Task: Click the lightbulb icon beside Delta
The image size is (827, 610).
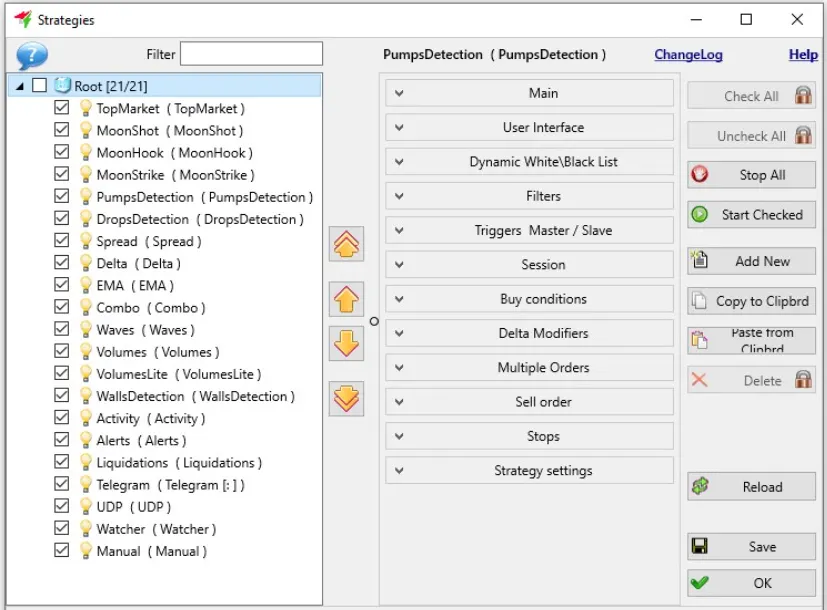Action: (x=85, y=263)
